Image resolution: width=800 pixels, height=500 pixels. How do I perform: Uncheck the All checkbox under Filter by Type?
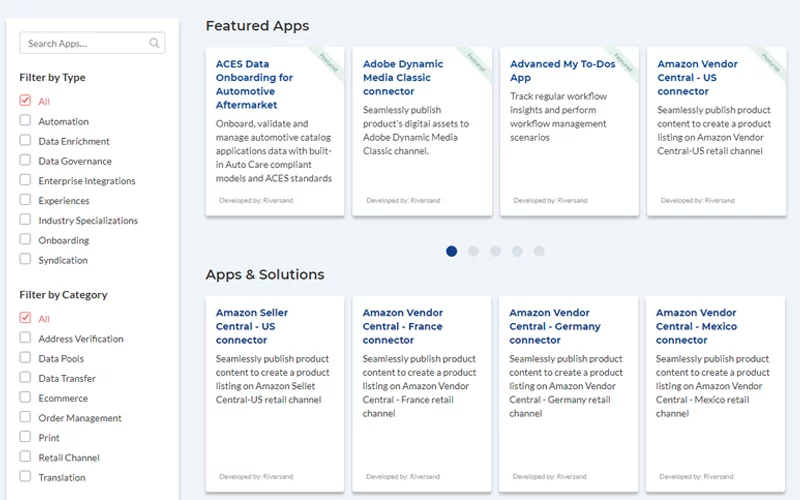(x=25, y=100)
